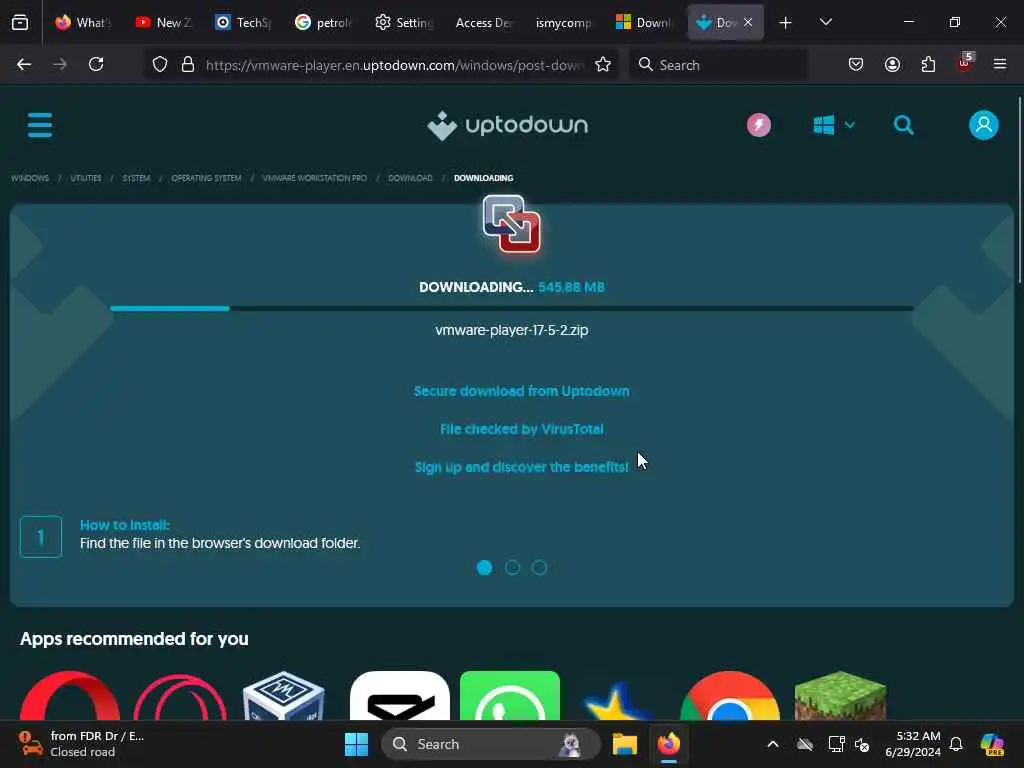1024x768 pixels.
Task: Open File Explorer from the taskbar
Action: point(624,744)
